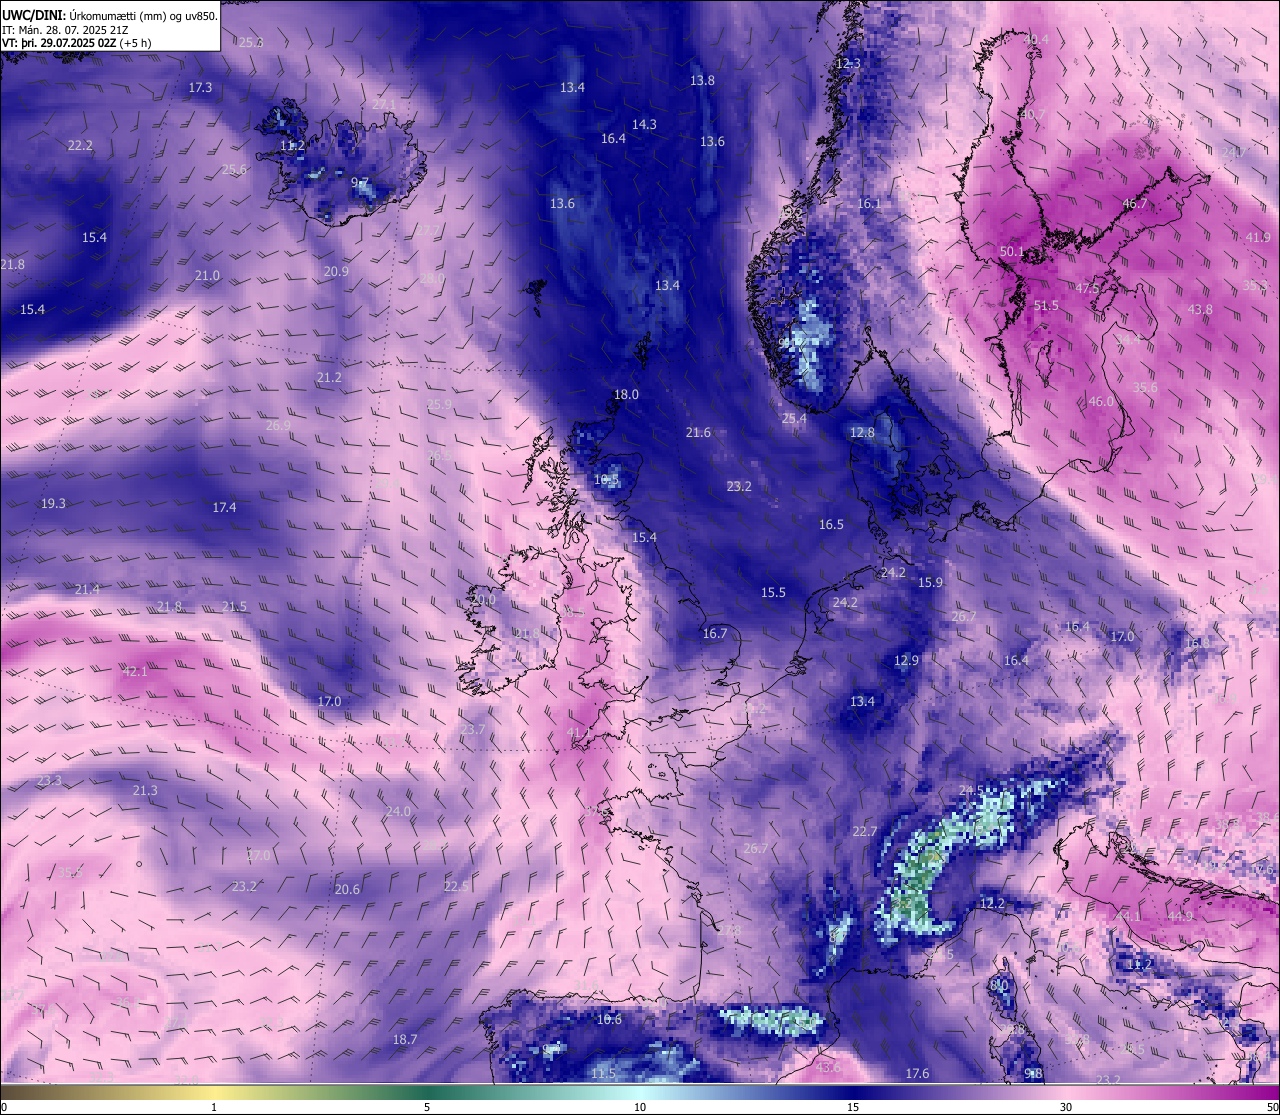1280x1115 pixels.
Task: Click the value 12.2 near the Alps
Action: pyautogui.click(x=992, y=904)
